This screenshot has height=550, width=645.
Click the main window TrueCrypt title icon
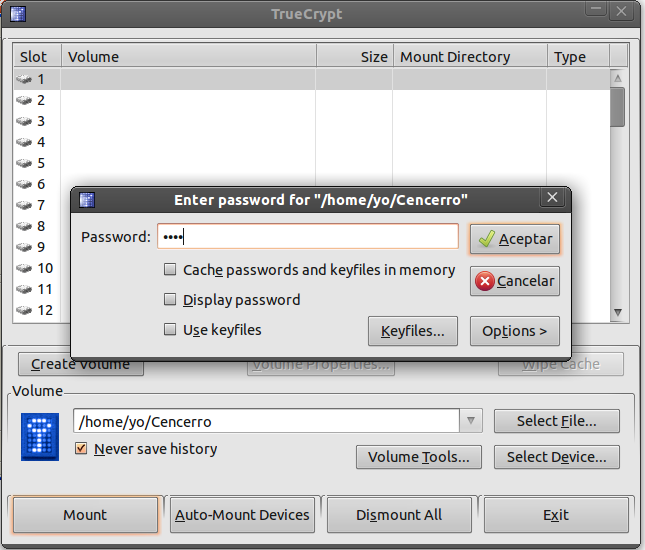[17, 14]
